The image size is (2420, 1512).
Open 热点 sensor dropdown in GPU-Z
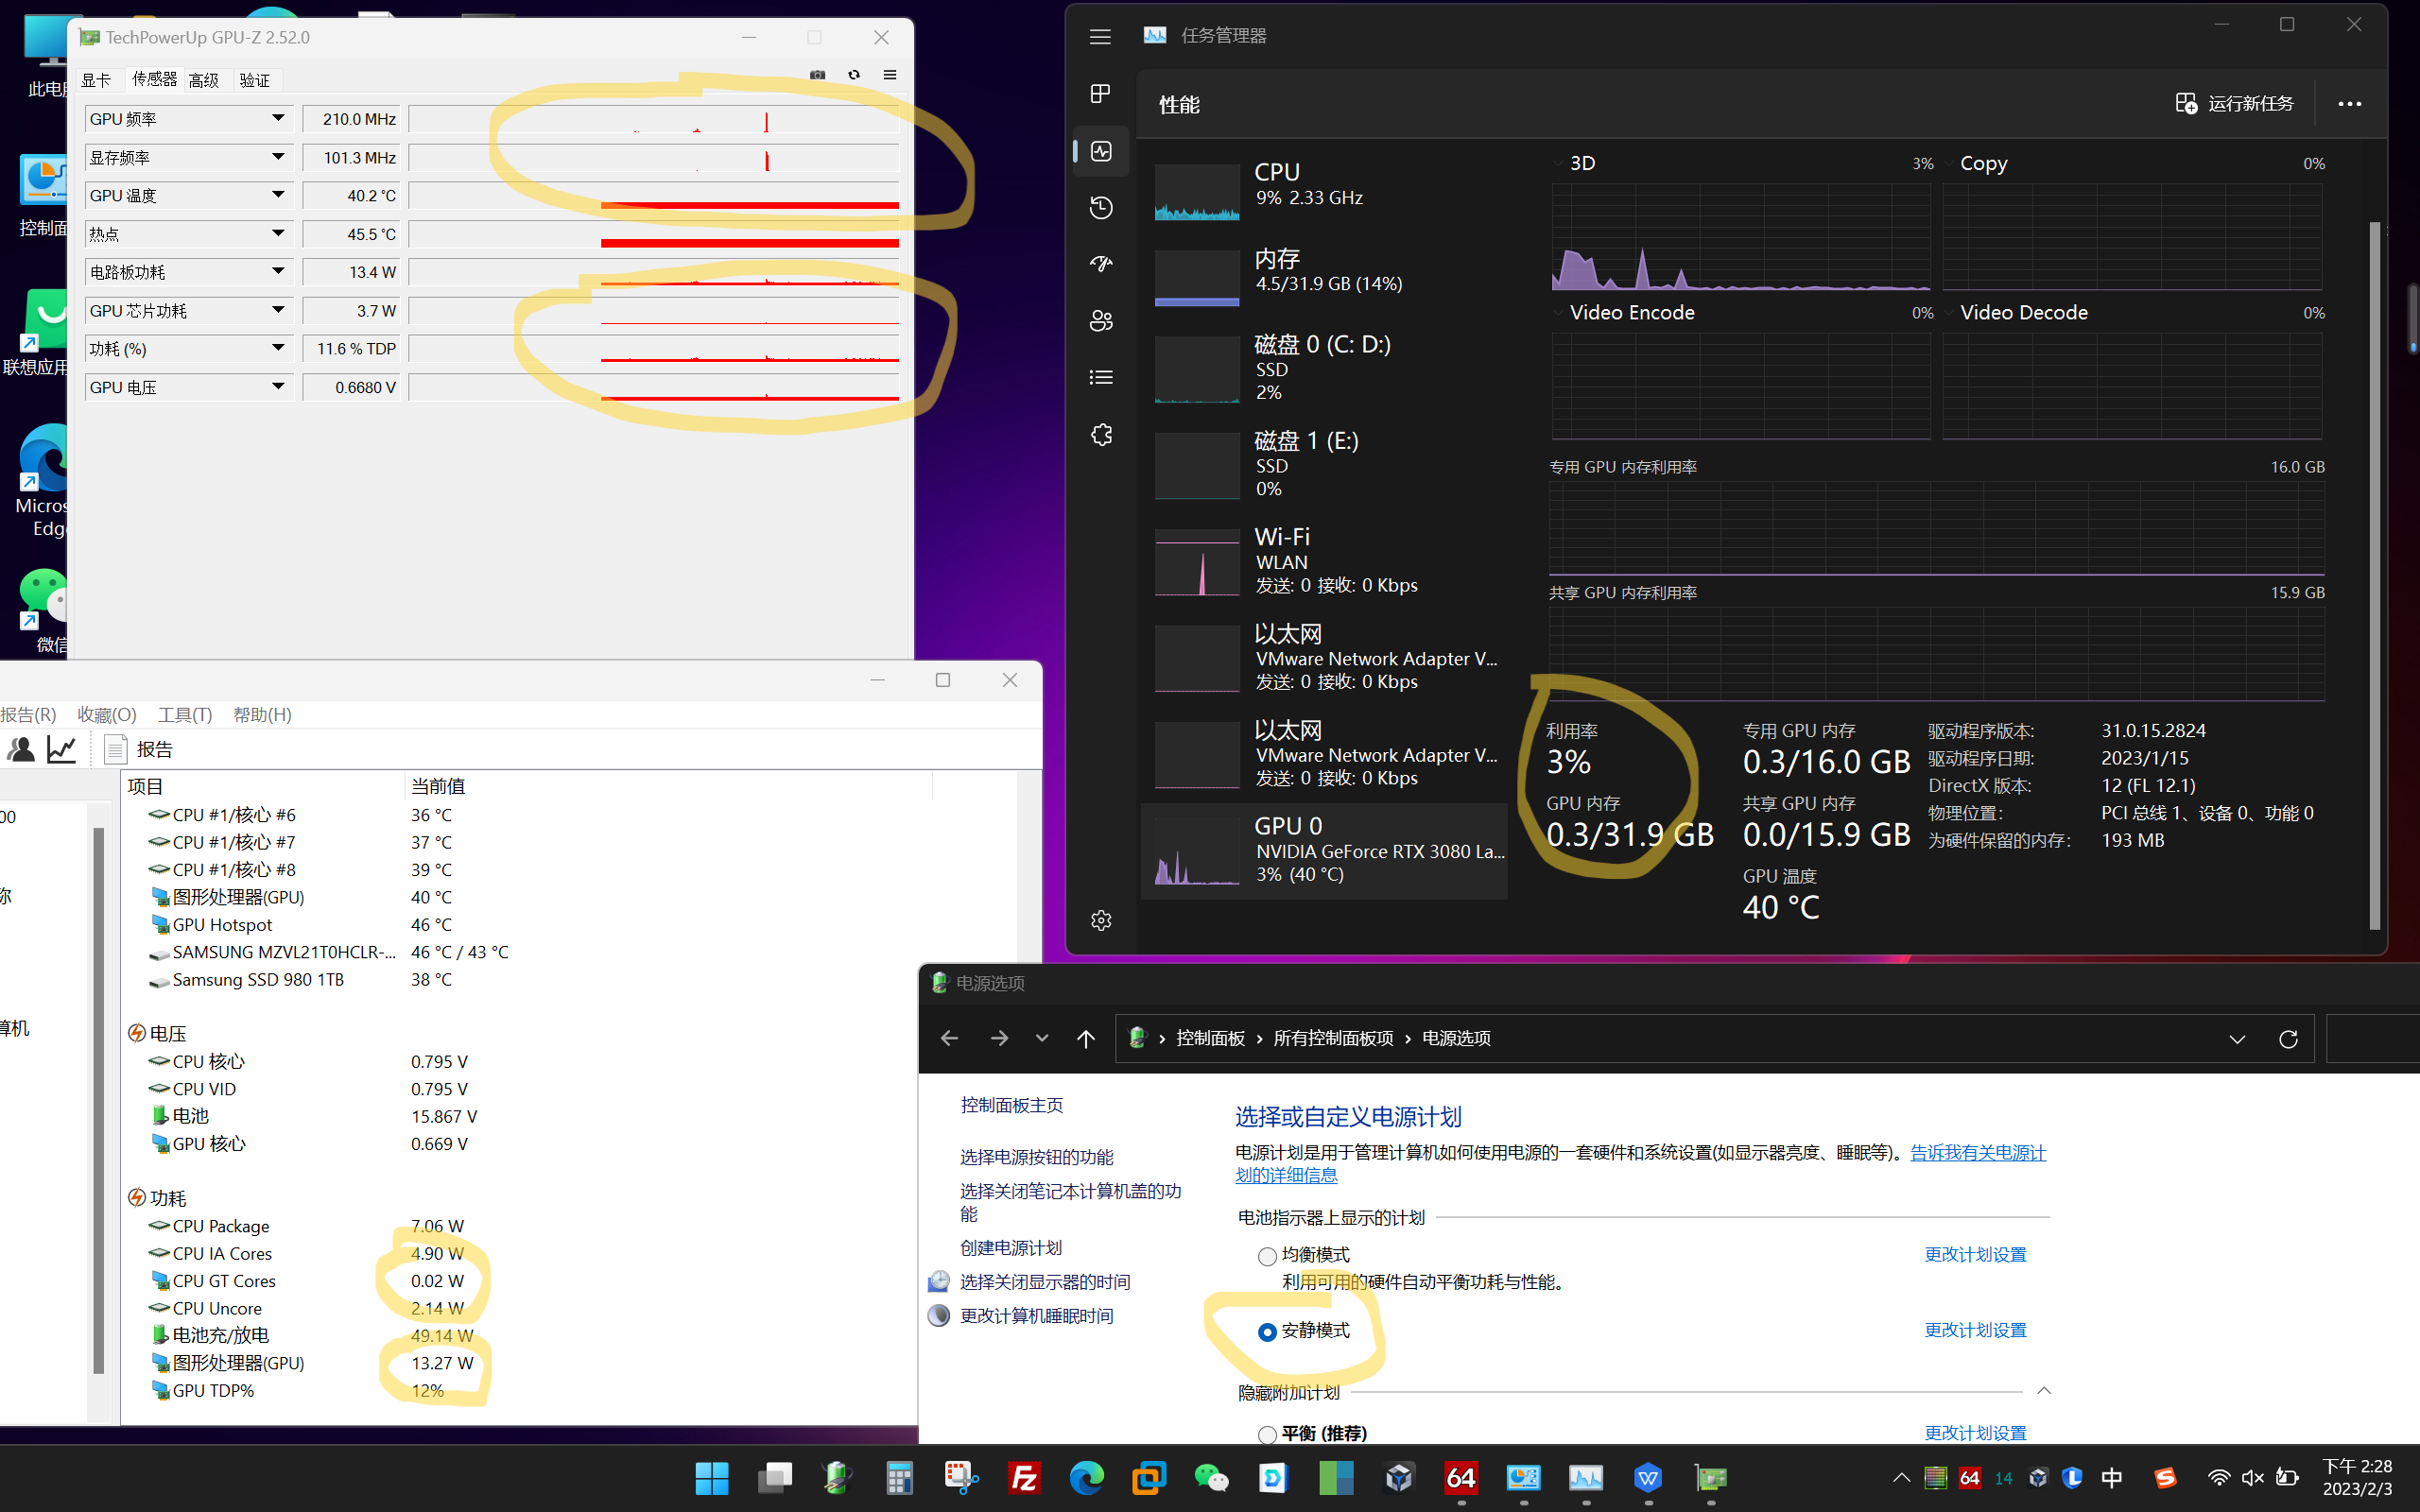click(278, 234)
